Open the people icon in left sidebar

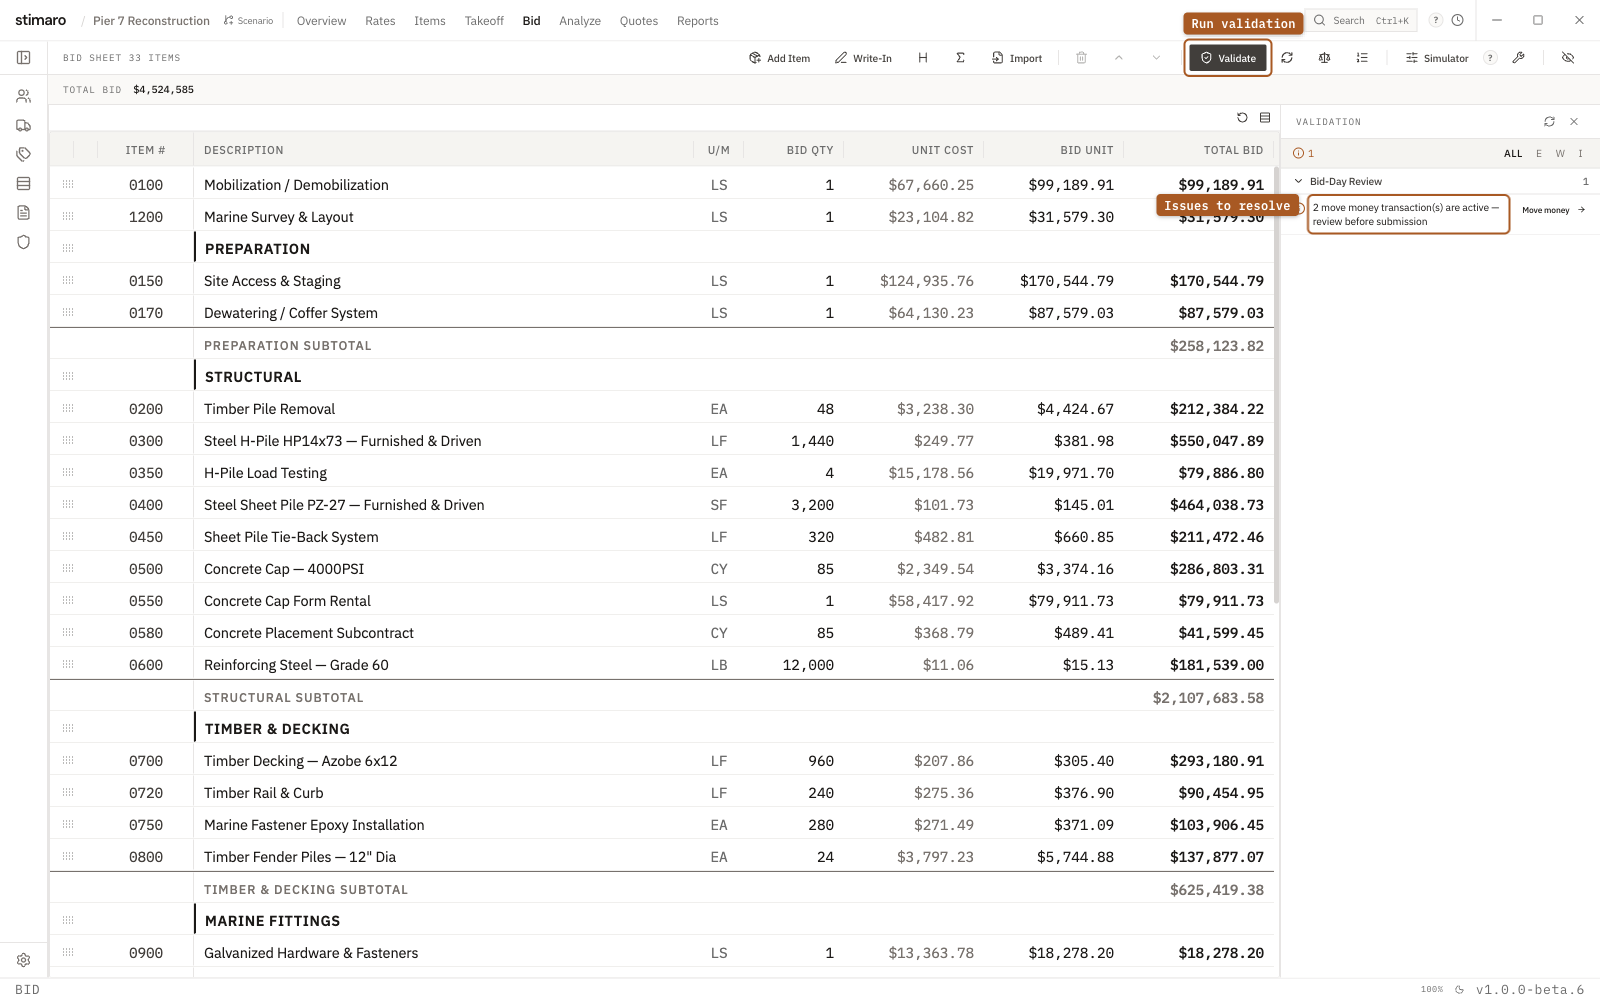click(23, 96)
